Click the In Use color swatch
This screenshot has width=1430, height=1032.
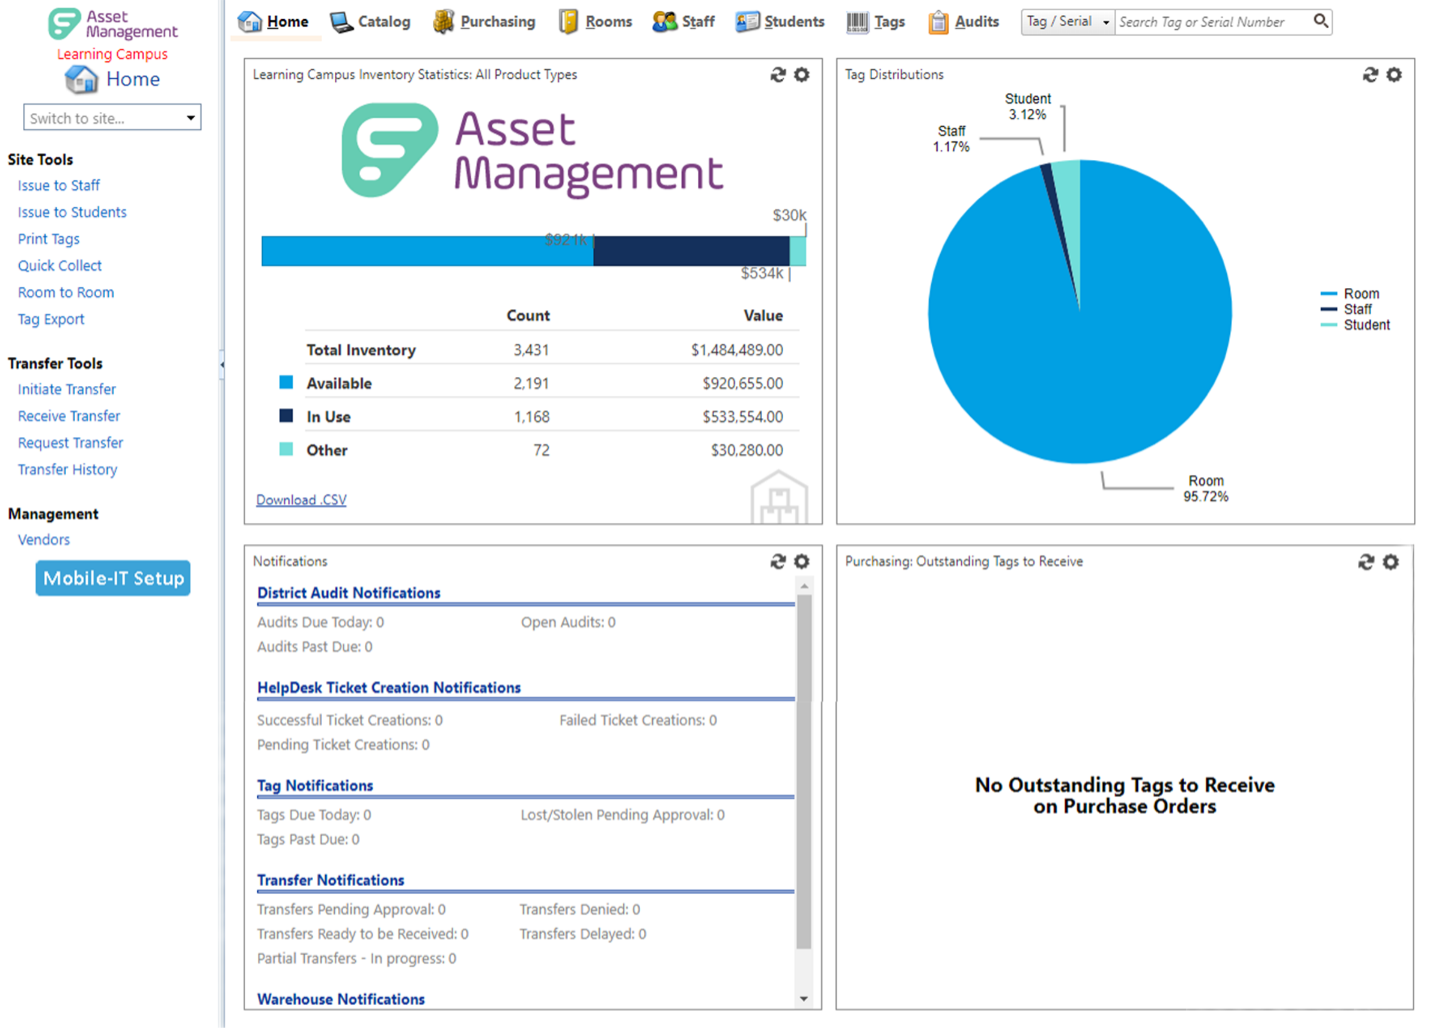286,416
